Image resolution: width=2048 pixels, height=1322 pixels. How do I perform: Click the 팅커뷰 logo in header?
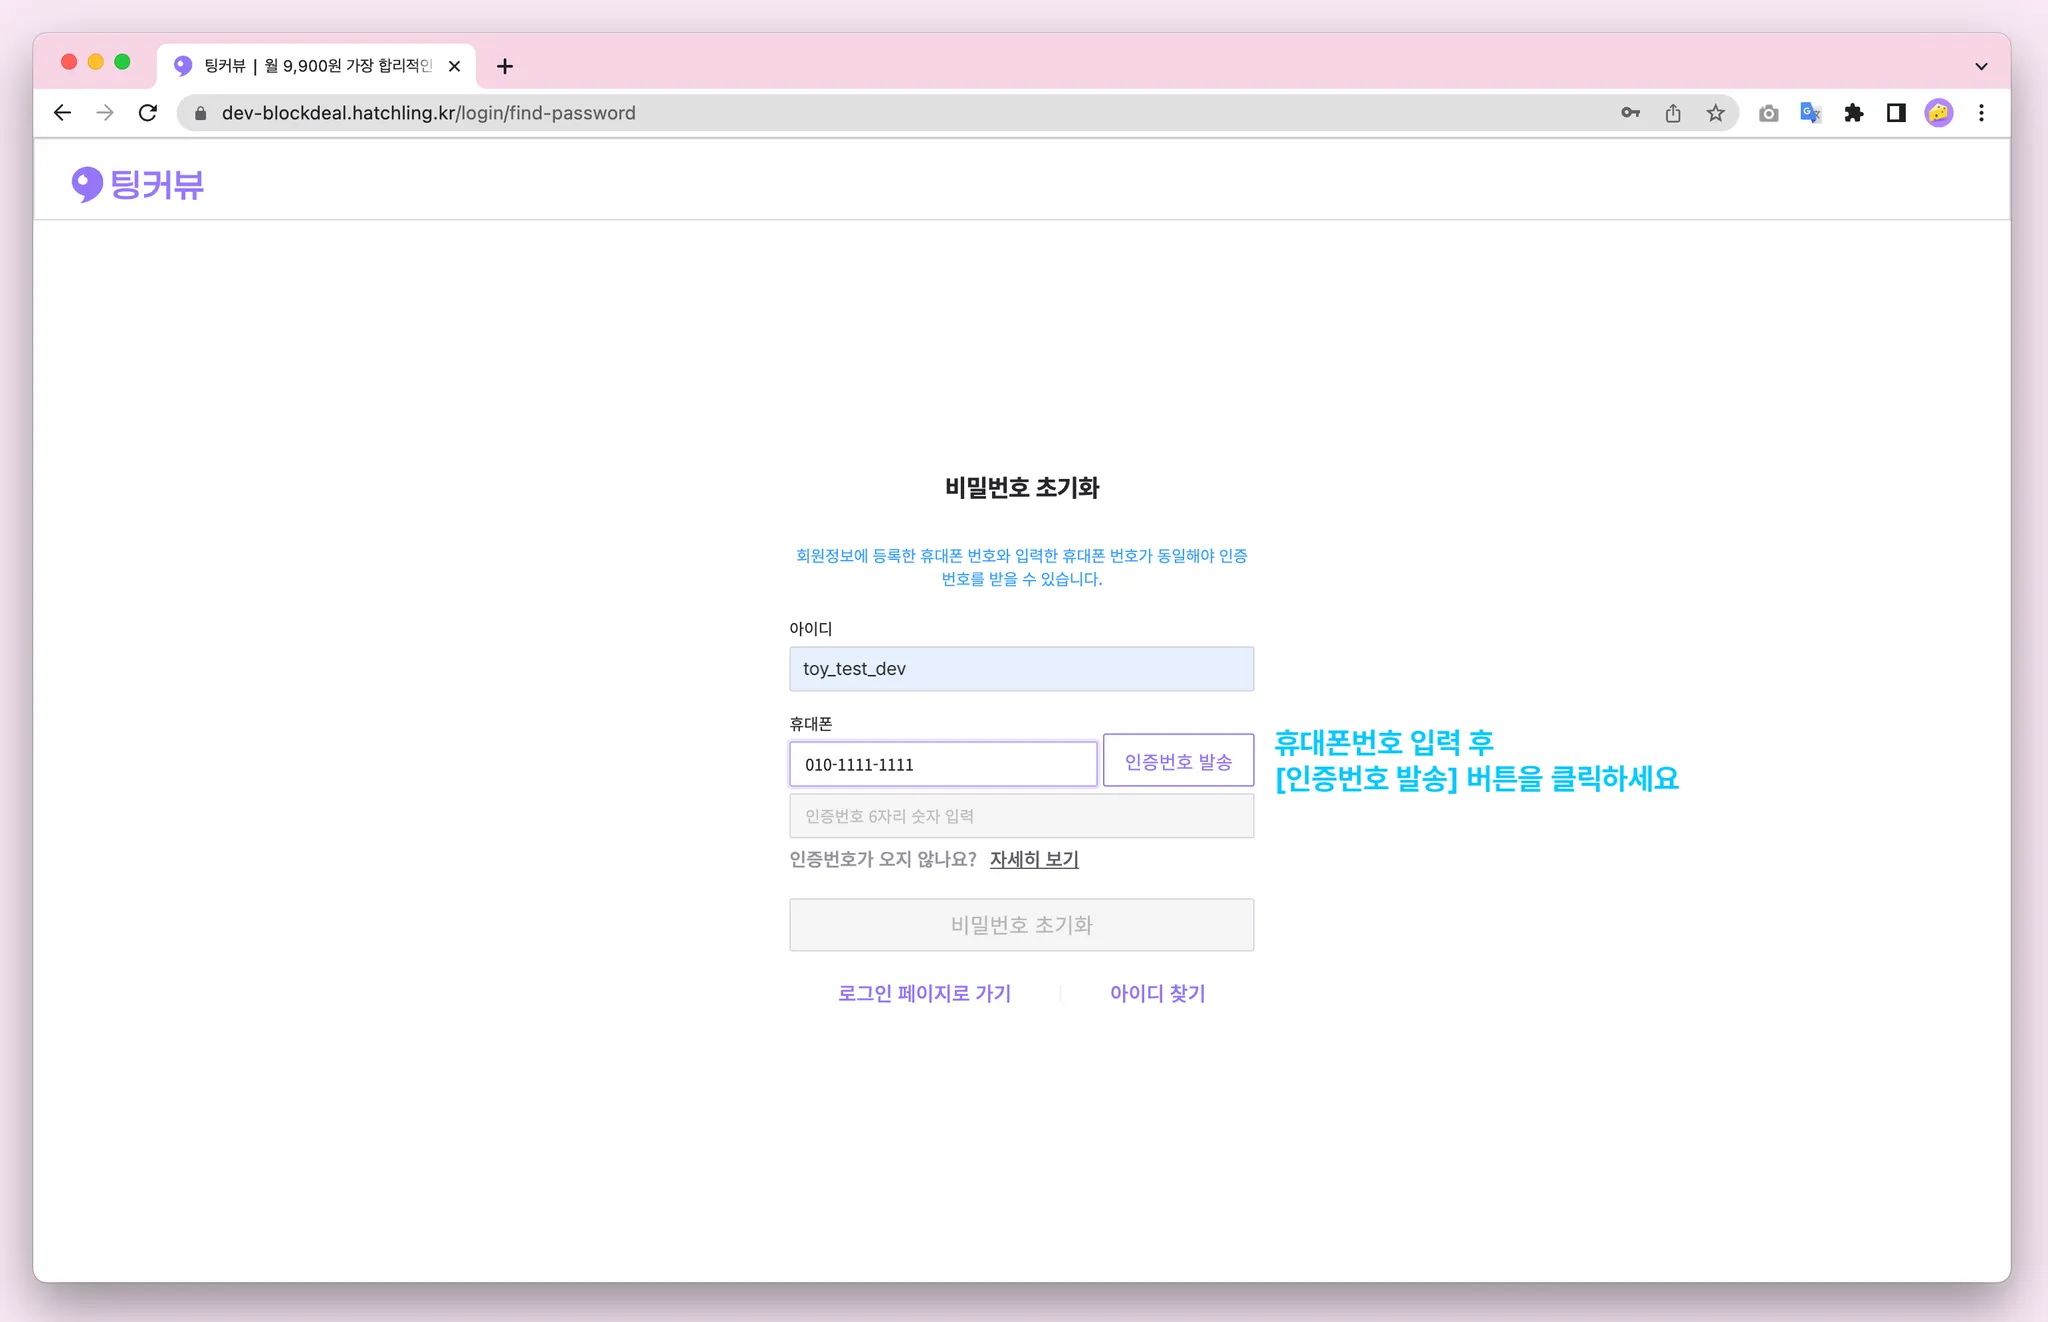138,184
